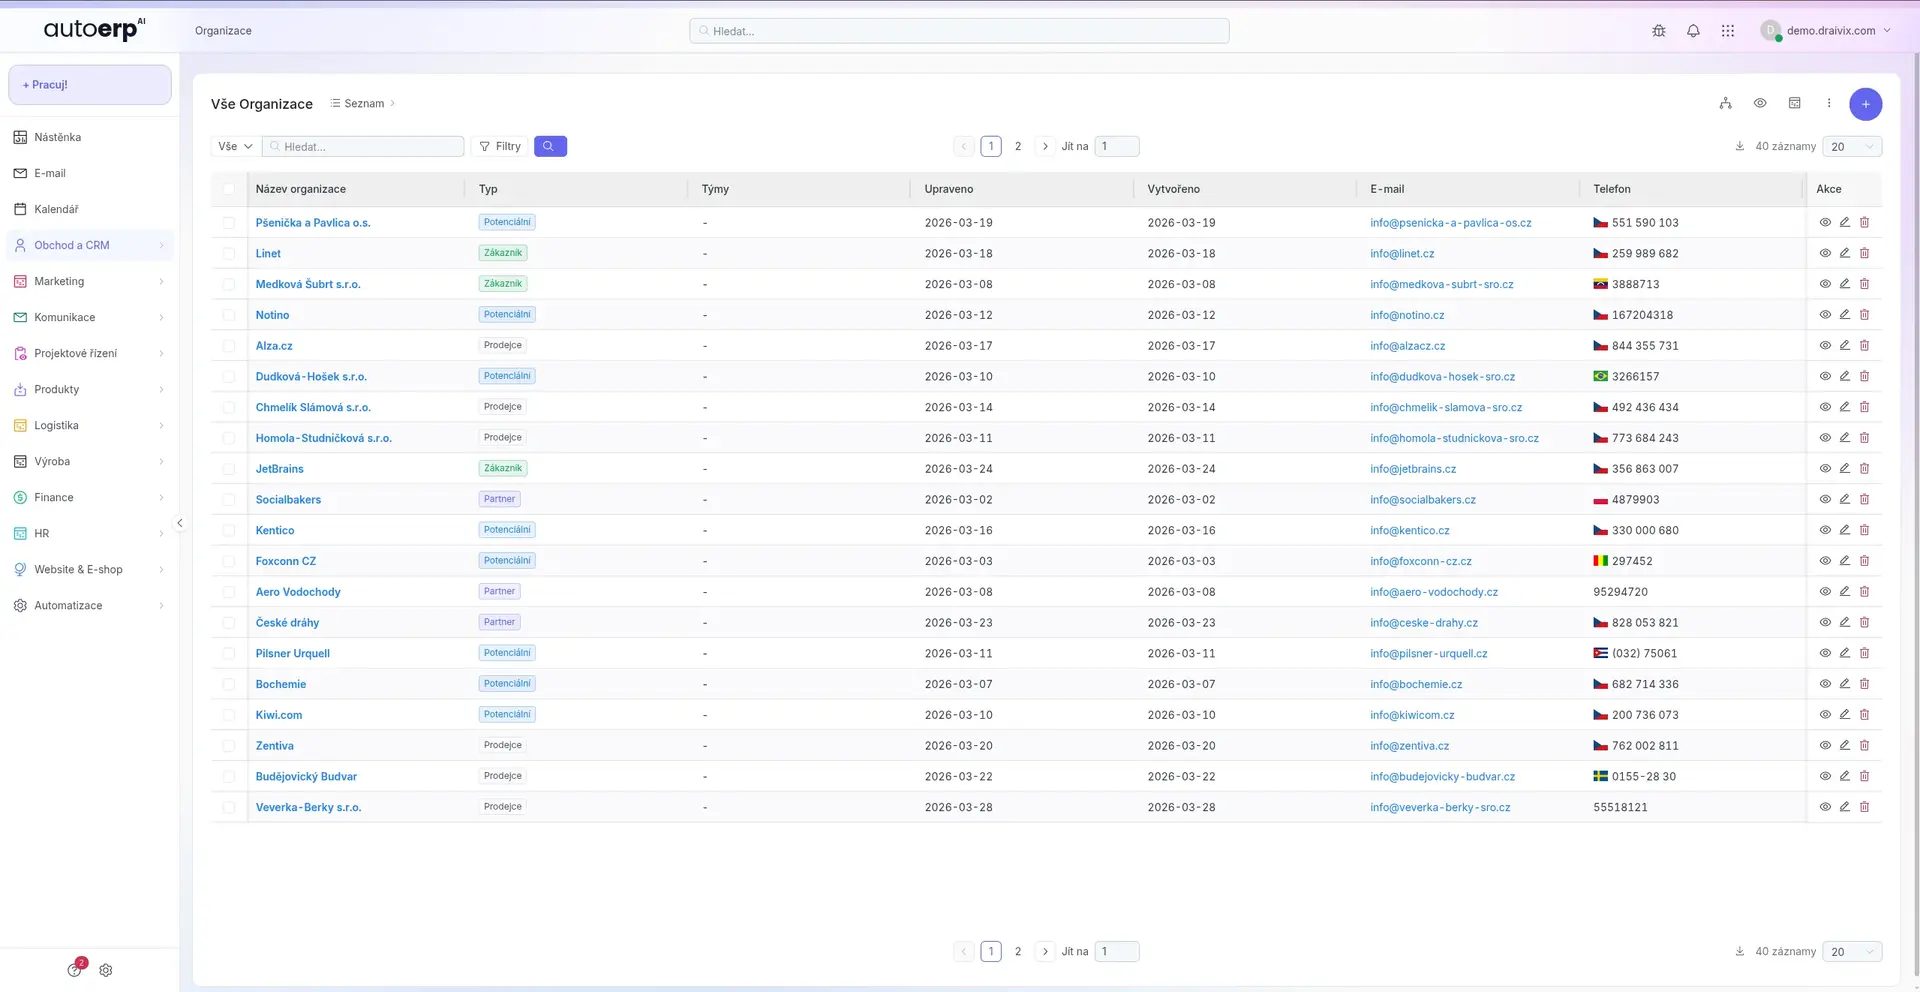Viewport: 1920px width, 992px height.
Task: Open settings gear at sidebar bottom
Action: (106, 970)
